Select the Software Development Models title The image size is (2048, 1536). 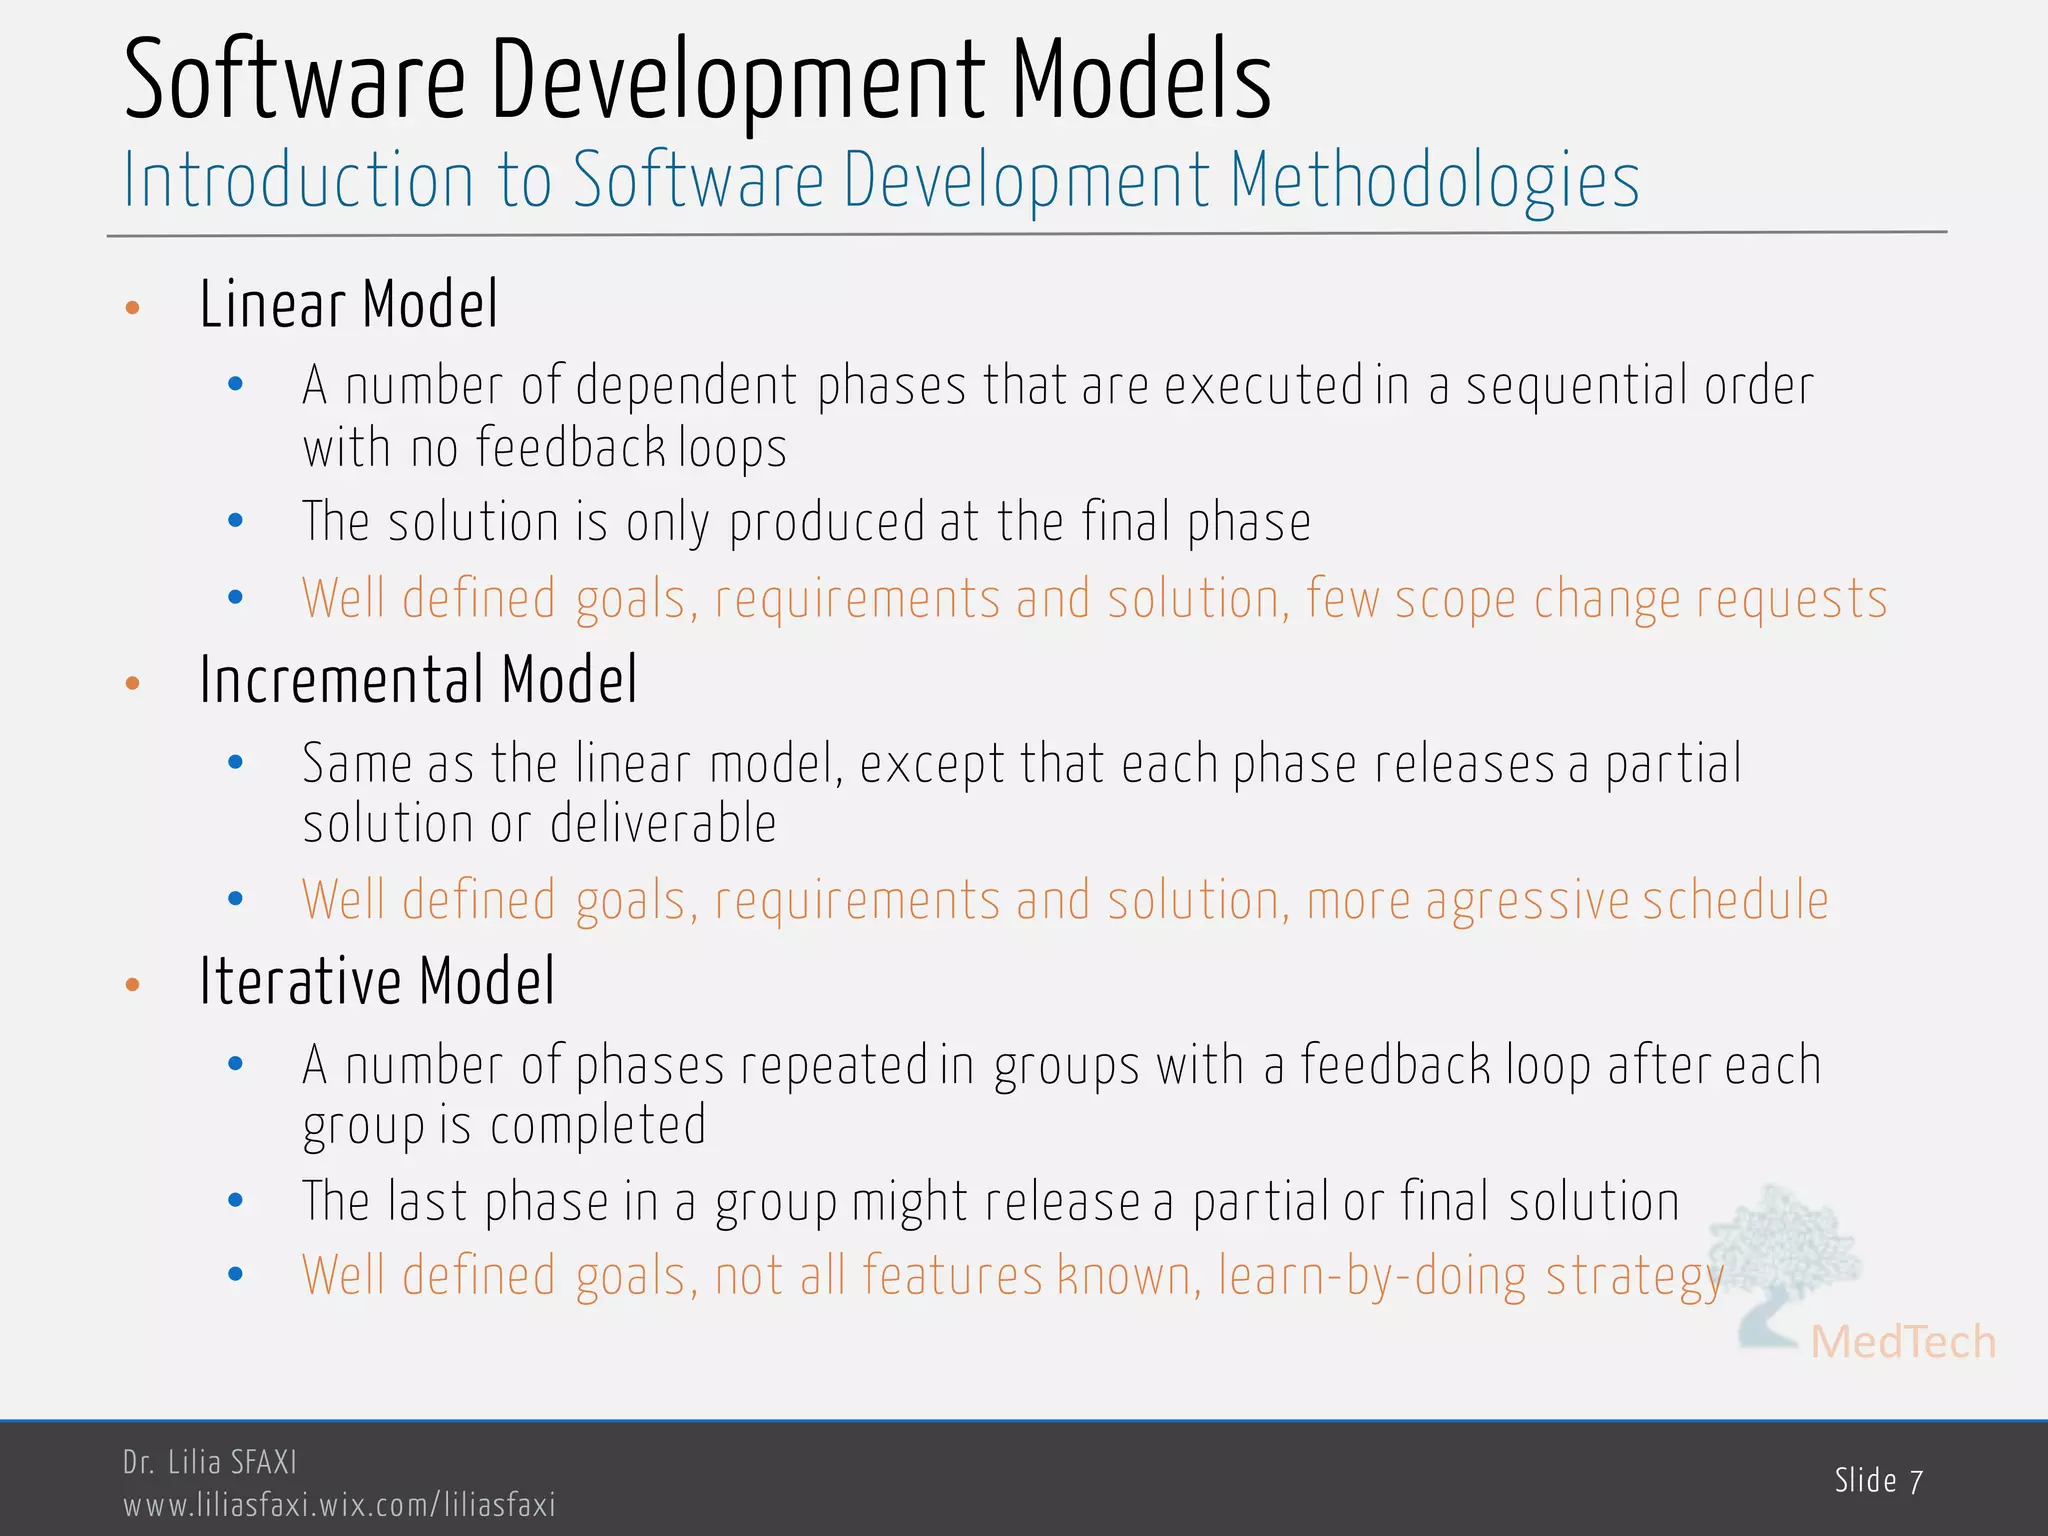pyautogui.click(x=697, y=80)
